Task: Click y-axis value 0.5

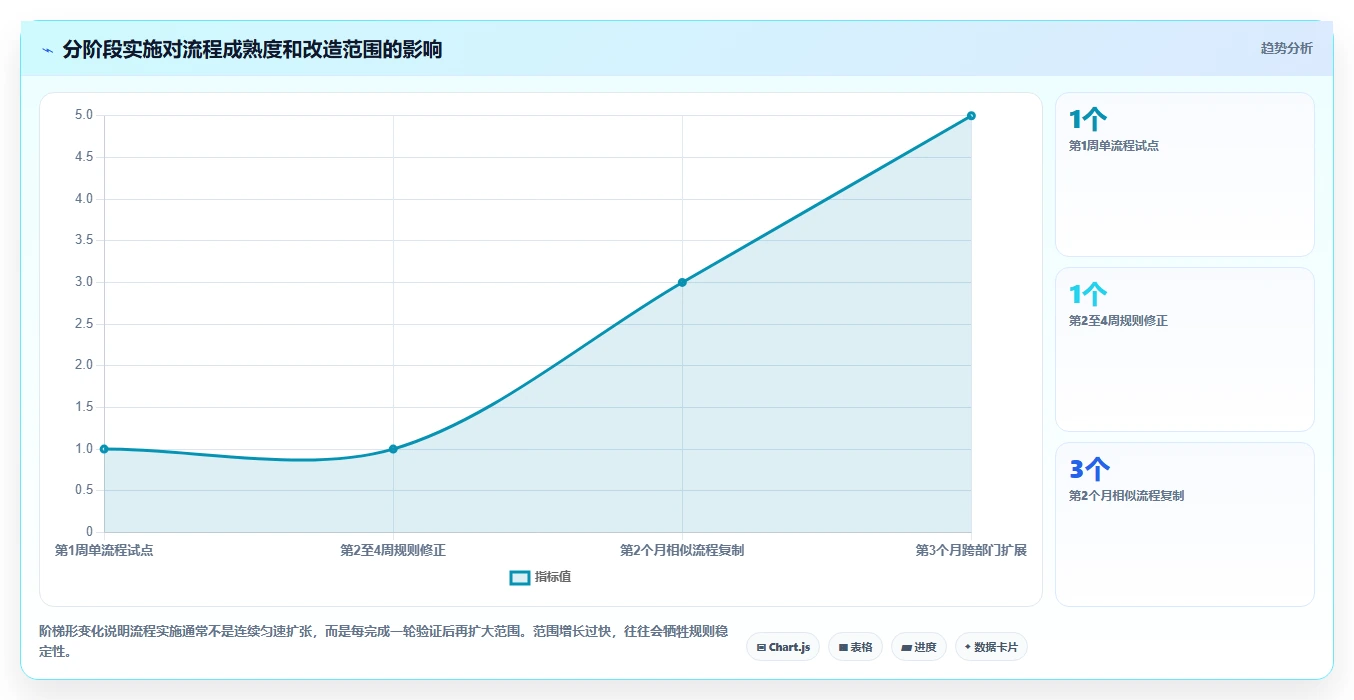Action: [x=84, y=490]
